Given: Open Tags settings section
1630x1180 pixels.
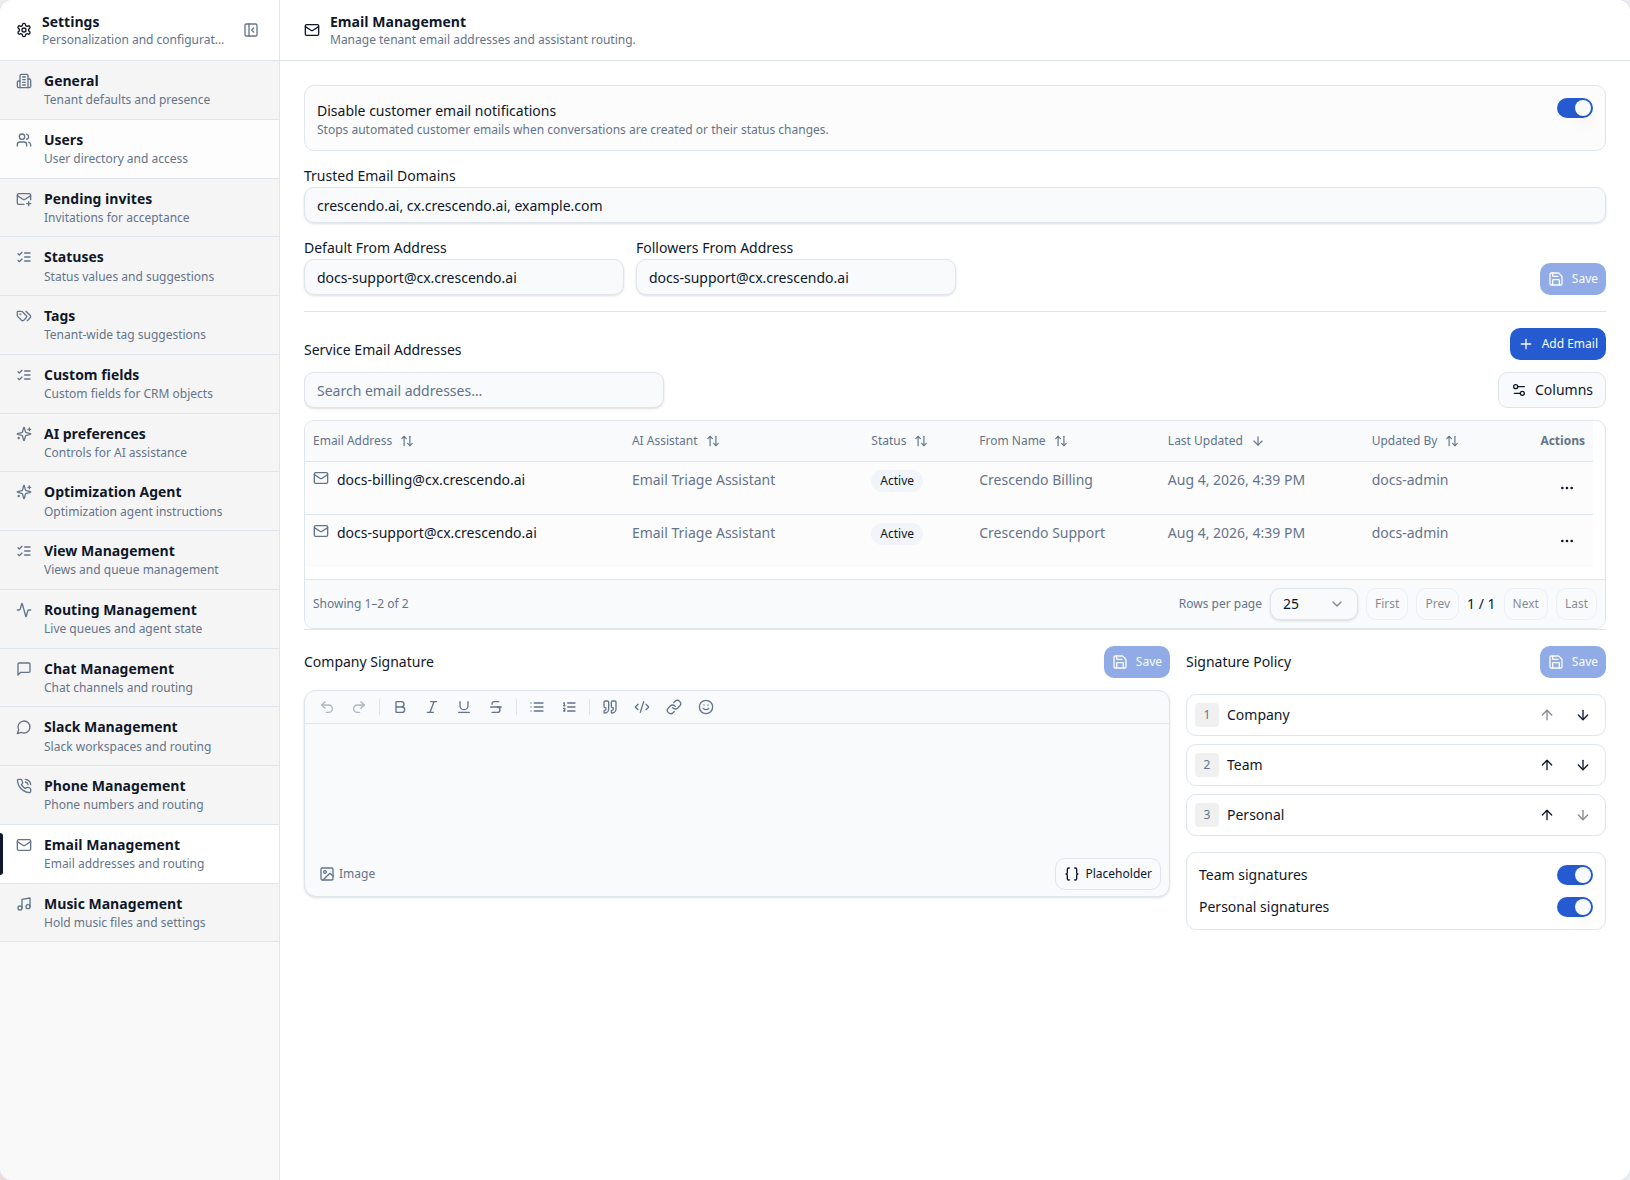Looking at the screenshot, I should point(140,325).
